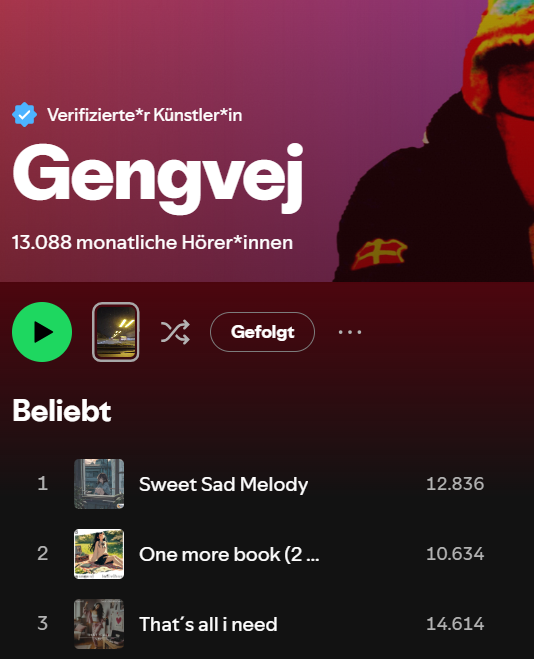Click the 13.088 monatliche Hörer*innen text
This screenshot has height=659, width=534.
click(x=153, y=243)
